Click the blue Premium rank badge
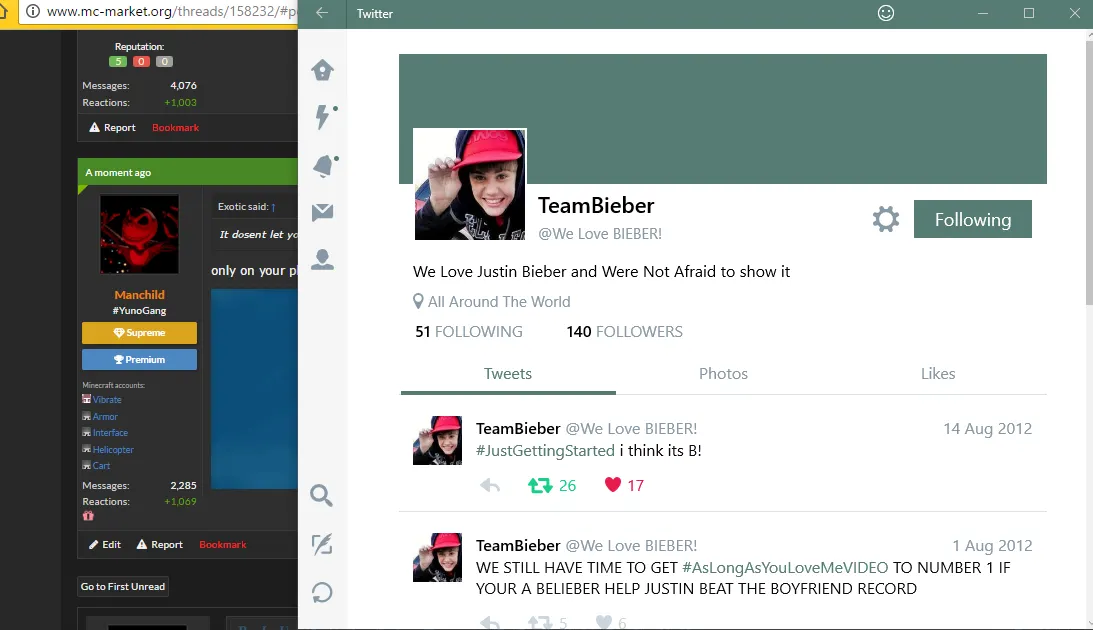Viewport: 1093px width, 630px height. click(139, 360)
